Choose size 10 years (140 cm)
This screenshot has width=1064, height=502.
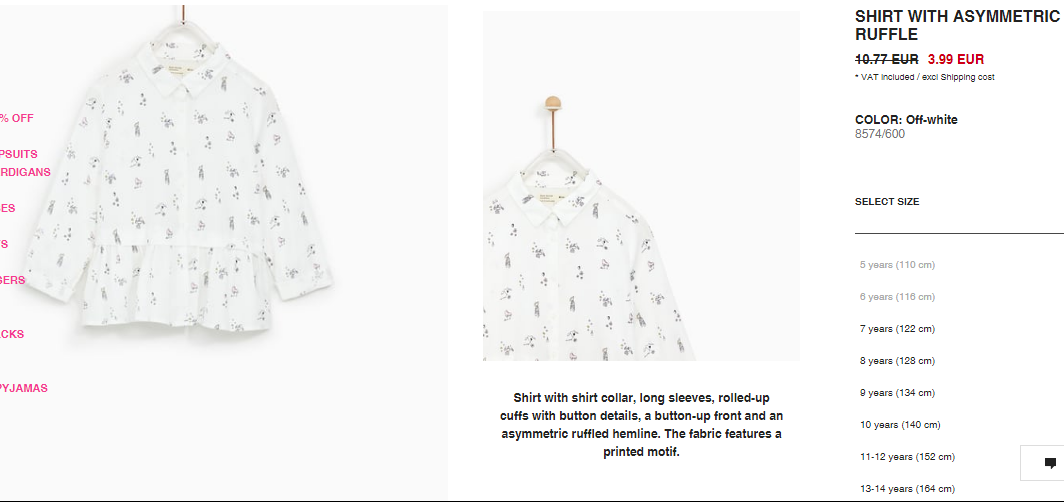(900, 425)
